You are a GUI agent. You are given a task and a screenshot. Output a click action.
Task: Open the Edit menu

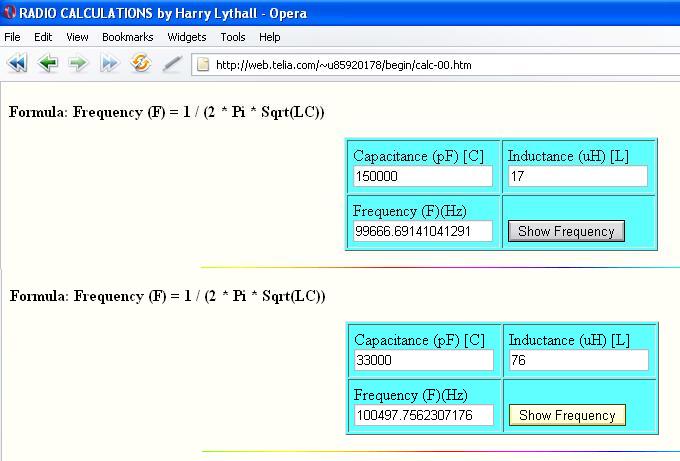click(43, 37)
